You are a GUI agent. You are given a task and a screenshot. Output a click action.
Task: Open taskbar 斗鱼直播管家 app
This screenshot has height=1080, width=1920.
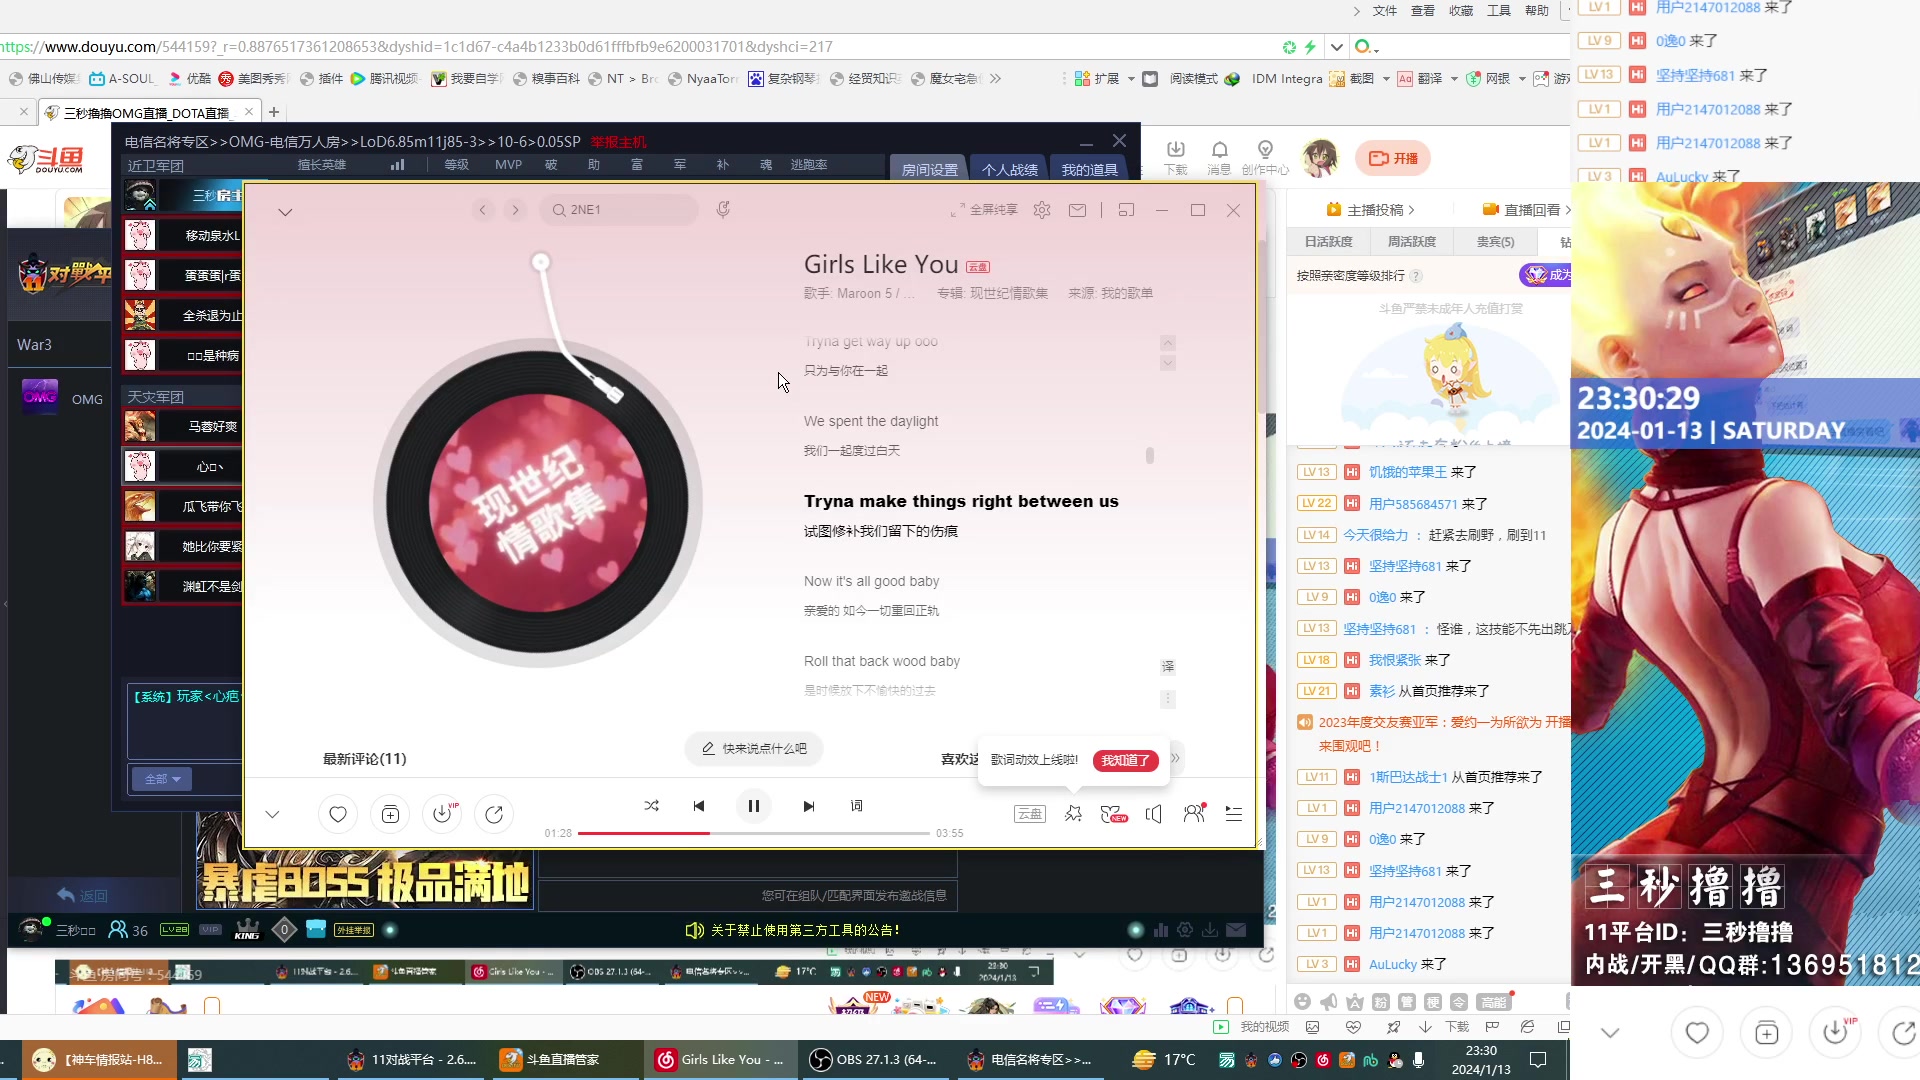point(562,1060)
